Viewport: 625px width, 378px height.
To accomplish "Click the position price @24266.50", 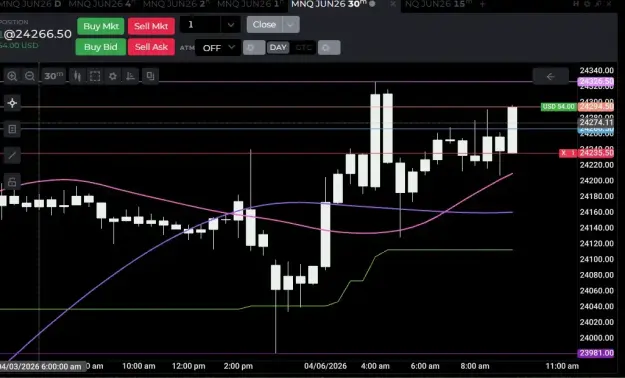I will click(x=37, y=34).
